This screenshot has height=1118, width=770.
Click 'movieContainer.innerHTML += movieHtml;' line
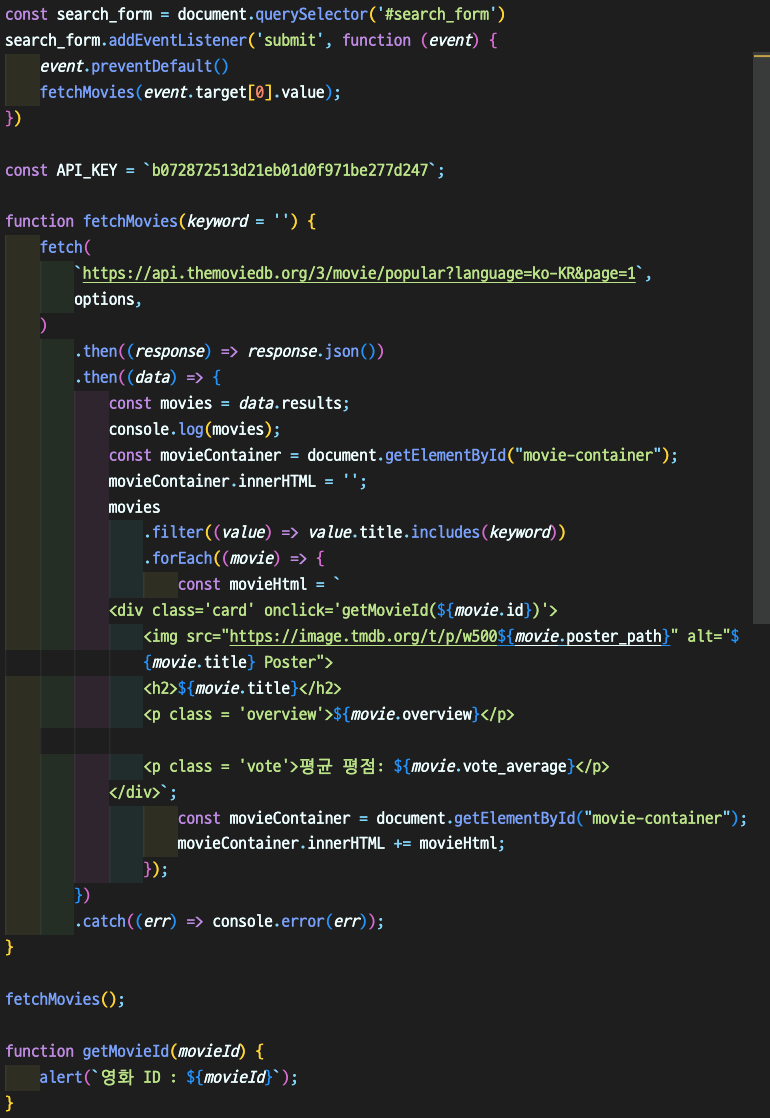point(341,843)
